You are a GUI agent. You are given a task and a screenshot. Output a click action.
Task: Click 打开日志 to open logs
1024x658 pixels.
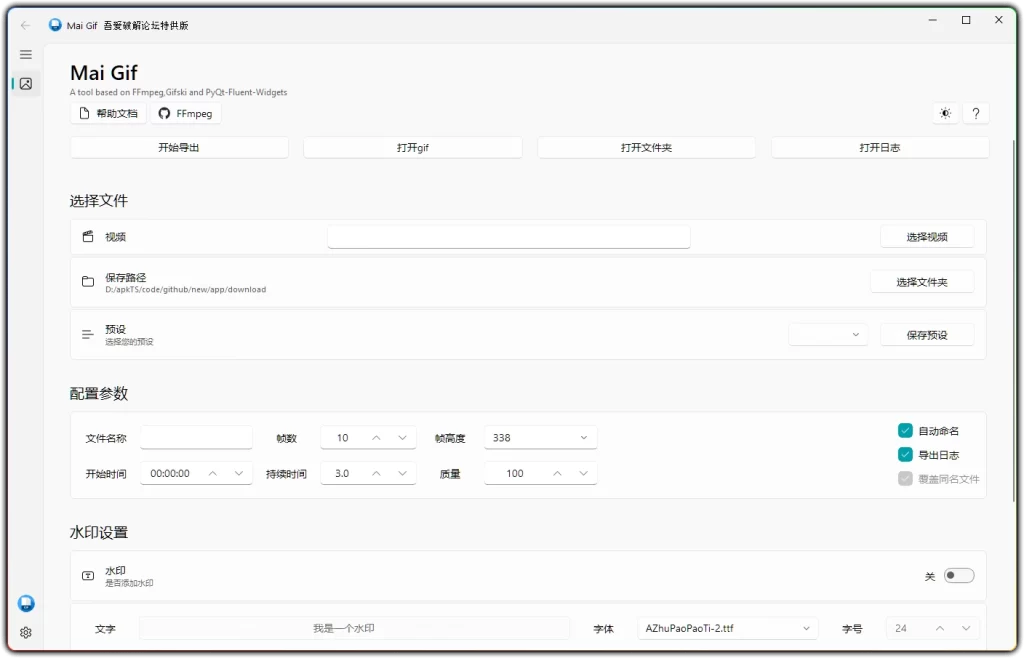[x=879, y=147]
